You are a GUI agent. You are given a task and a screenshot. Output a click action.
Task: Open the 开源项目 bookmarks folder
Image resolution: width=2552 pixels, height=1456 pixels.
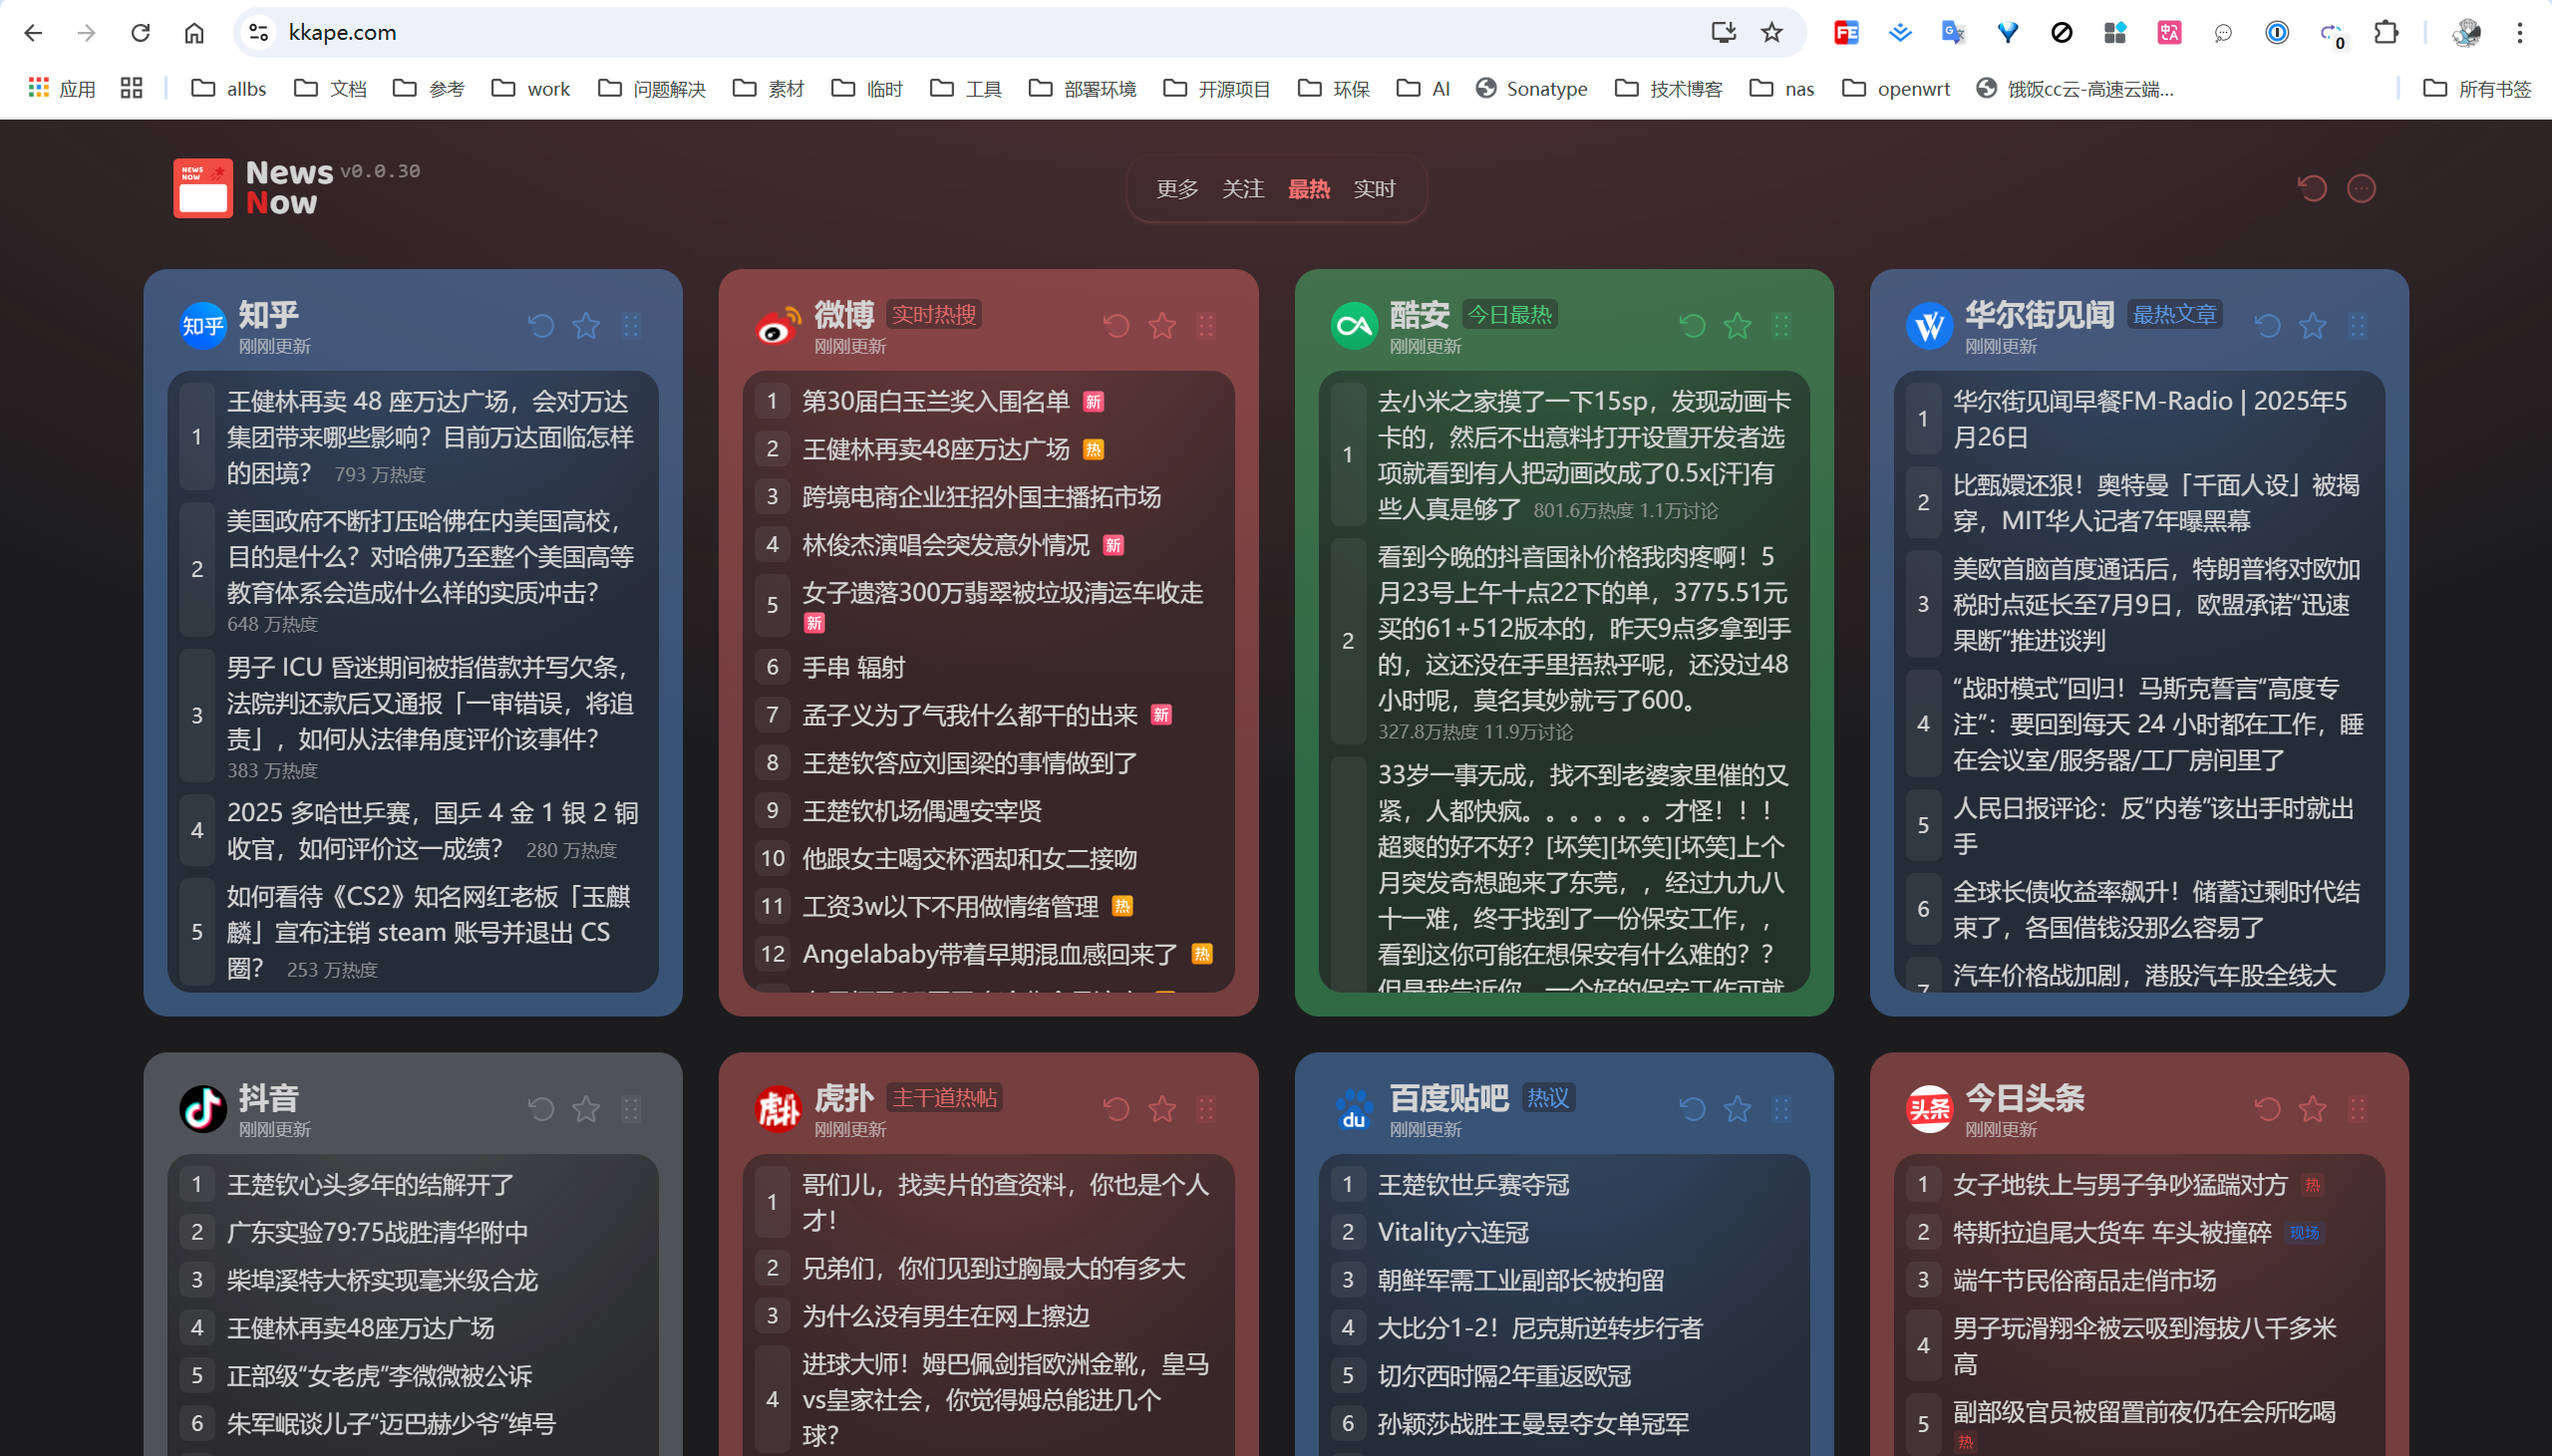[1216, 89]
